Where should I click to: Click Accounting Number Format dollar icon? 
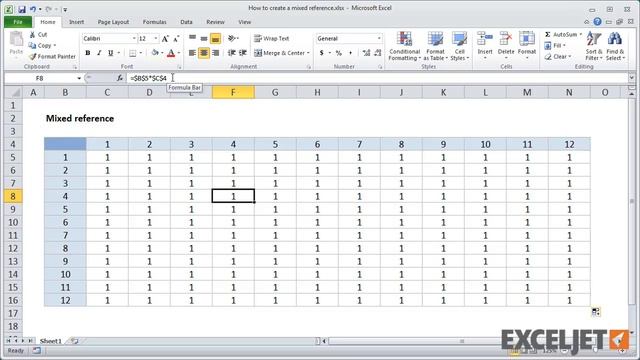[322, 53]
